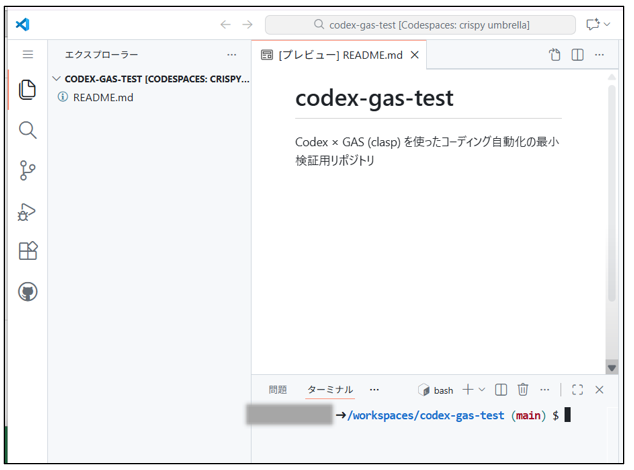
Task: Click the preview vertical scrollbar
Action: tap(612, 193)
